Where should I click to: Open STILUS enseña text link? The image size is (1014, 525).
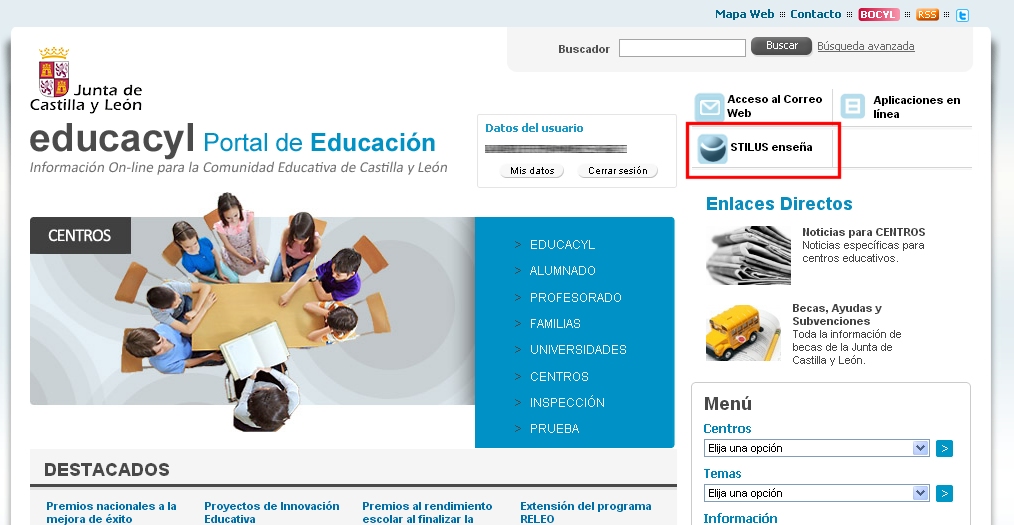tap(771, 147)
